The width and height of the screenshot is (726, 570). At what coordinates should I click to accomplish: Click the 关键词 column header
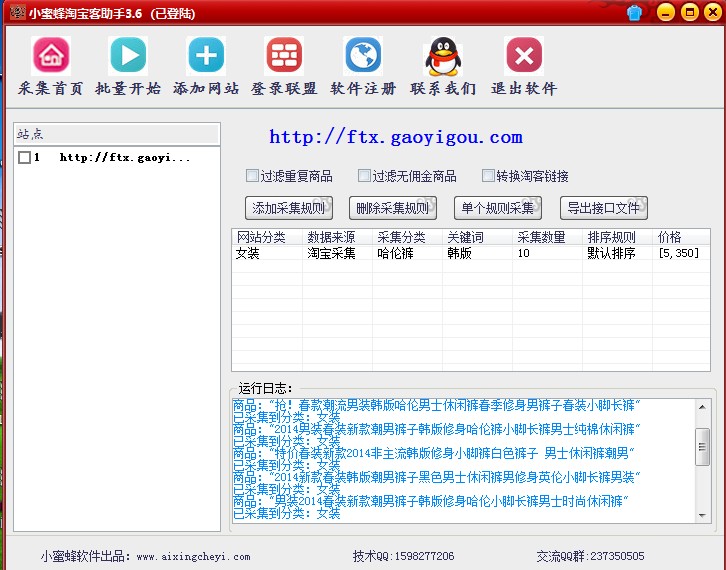[x=477, y=237]
